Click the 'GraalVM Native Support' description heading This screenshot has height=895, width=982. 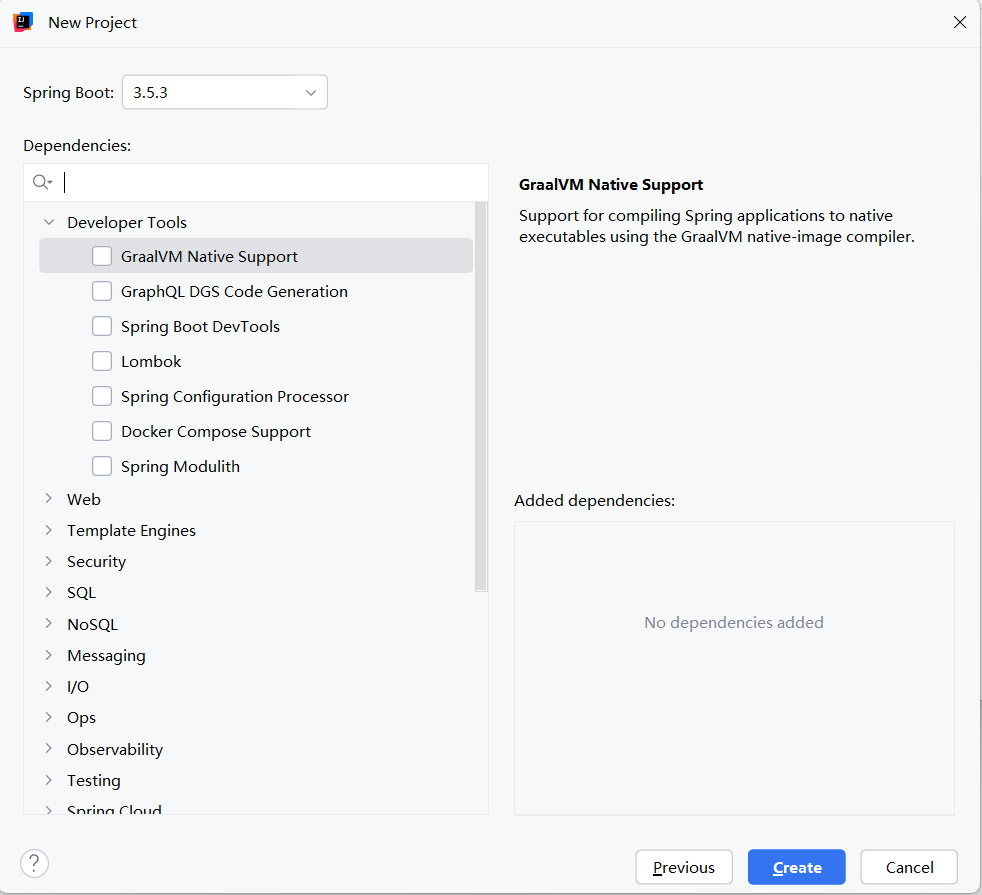pos(611,185)
